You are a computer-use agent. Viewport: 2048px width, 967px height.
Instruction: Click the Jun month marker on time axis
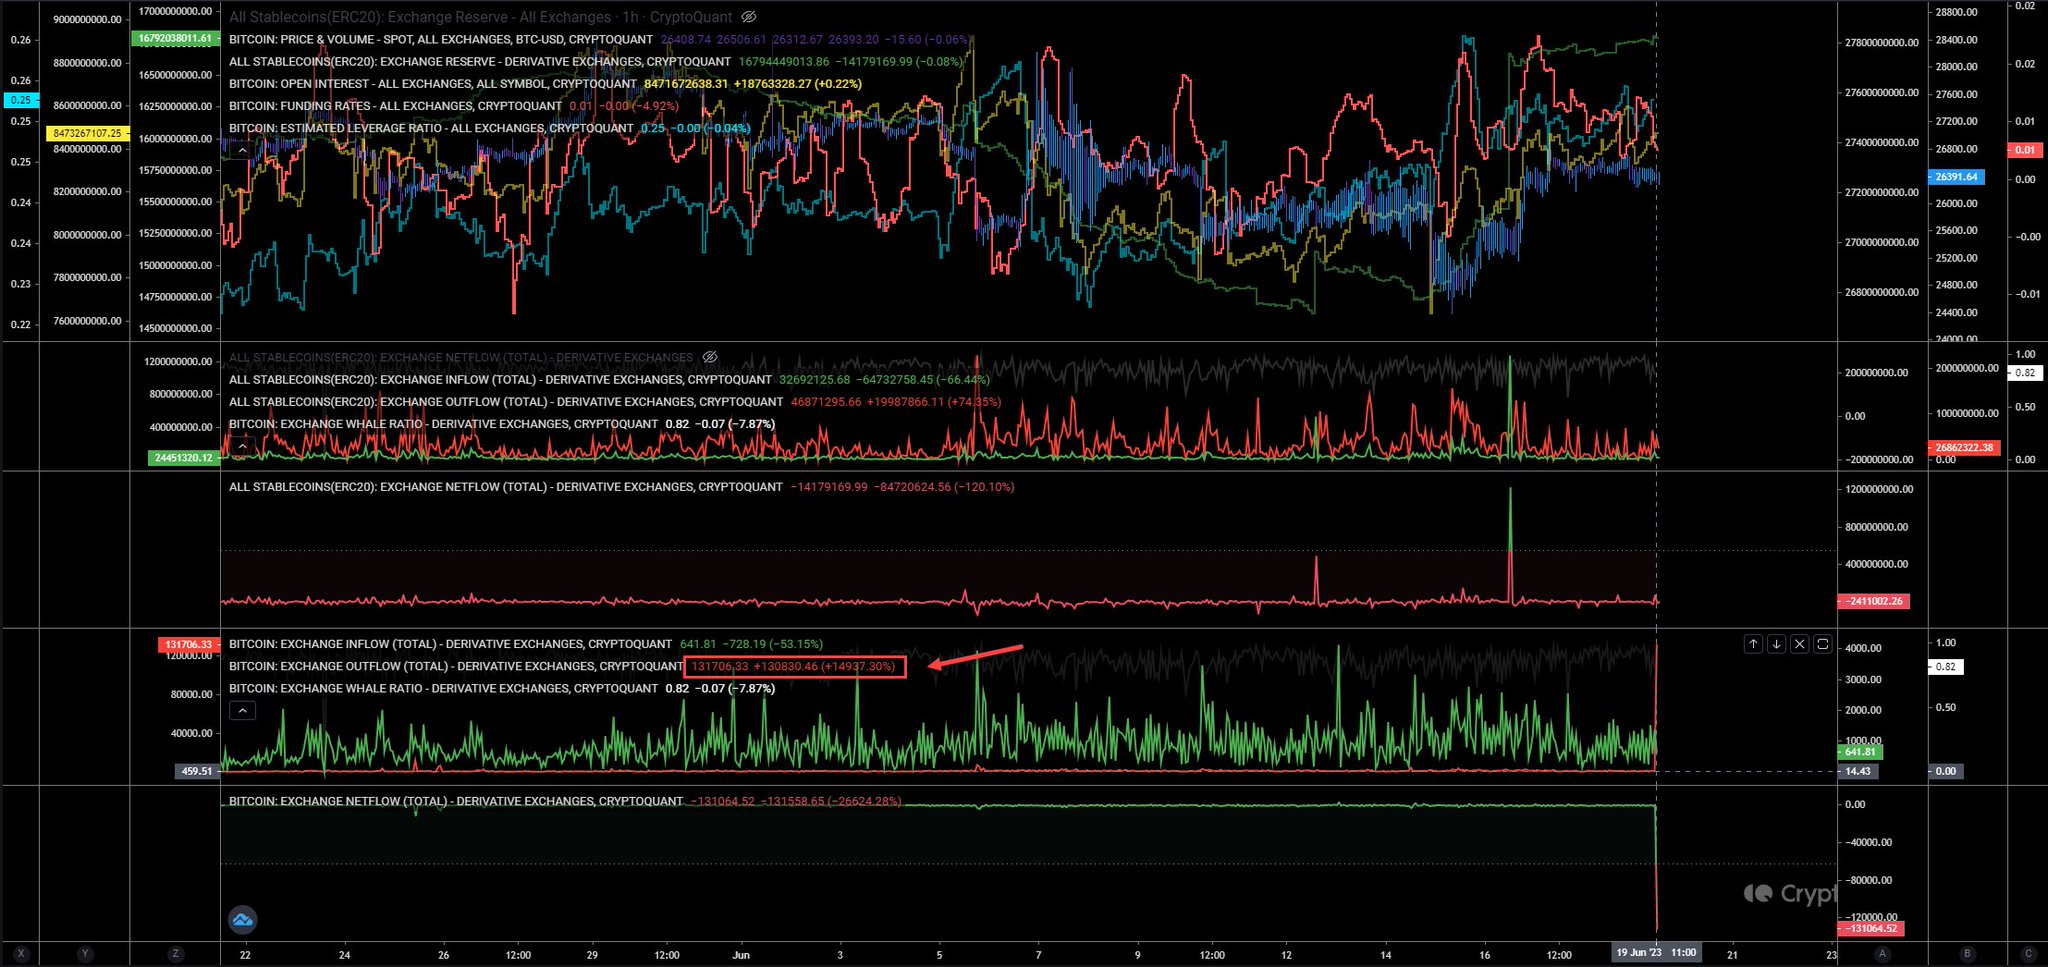click(741, 955)
